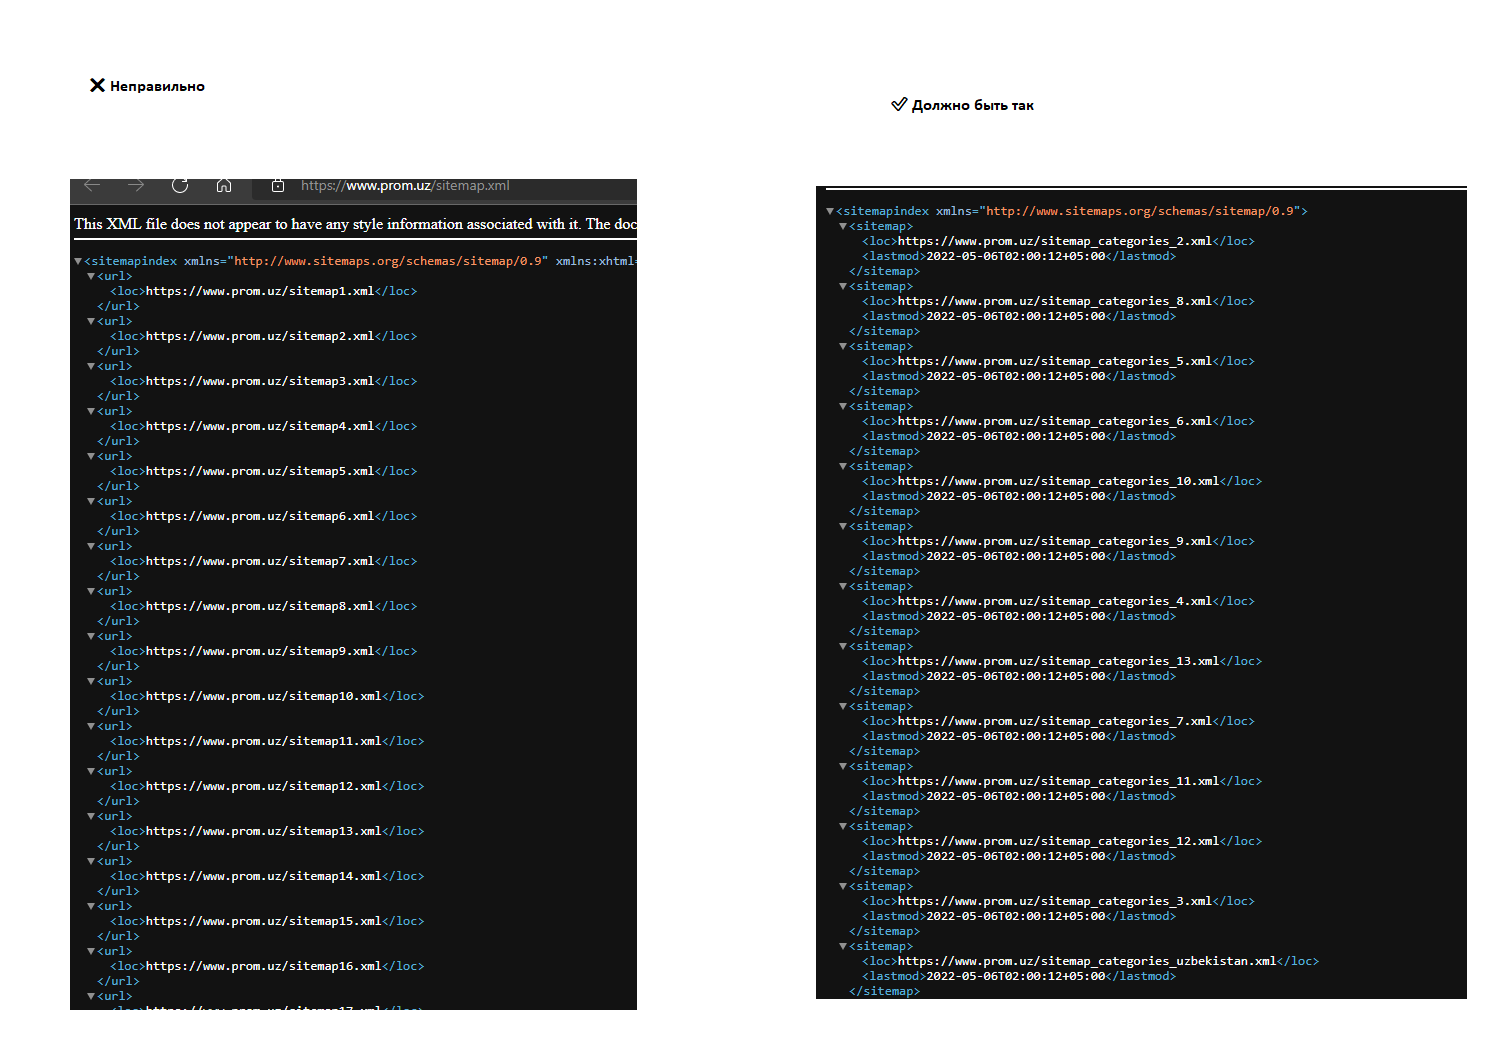The image size is (1488, 1064).
Task: Select the loc line with sitemap15.xml
Action: [x=267, y=921]
